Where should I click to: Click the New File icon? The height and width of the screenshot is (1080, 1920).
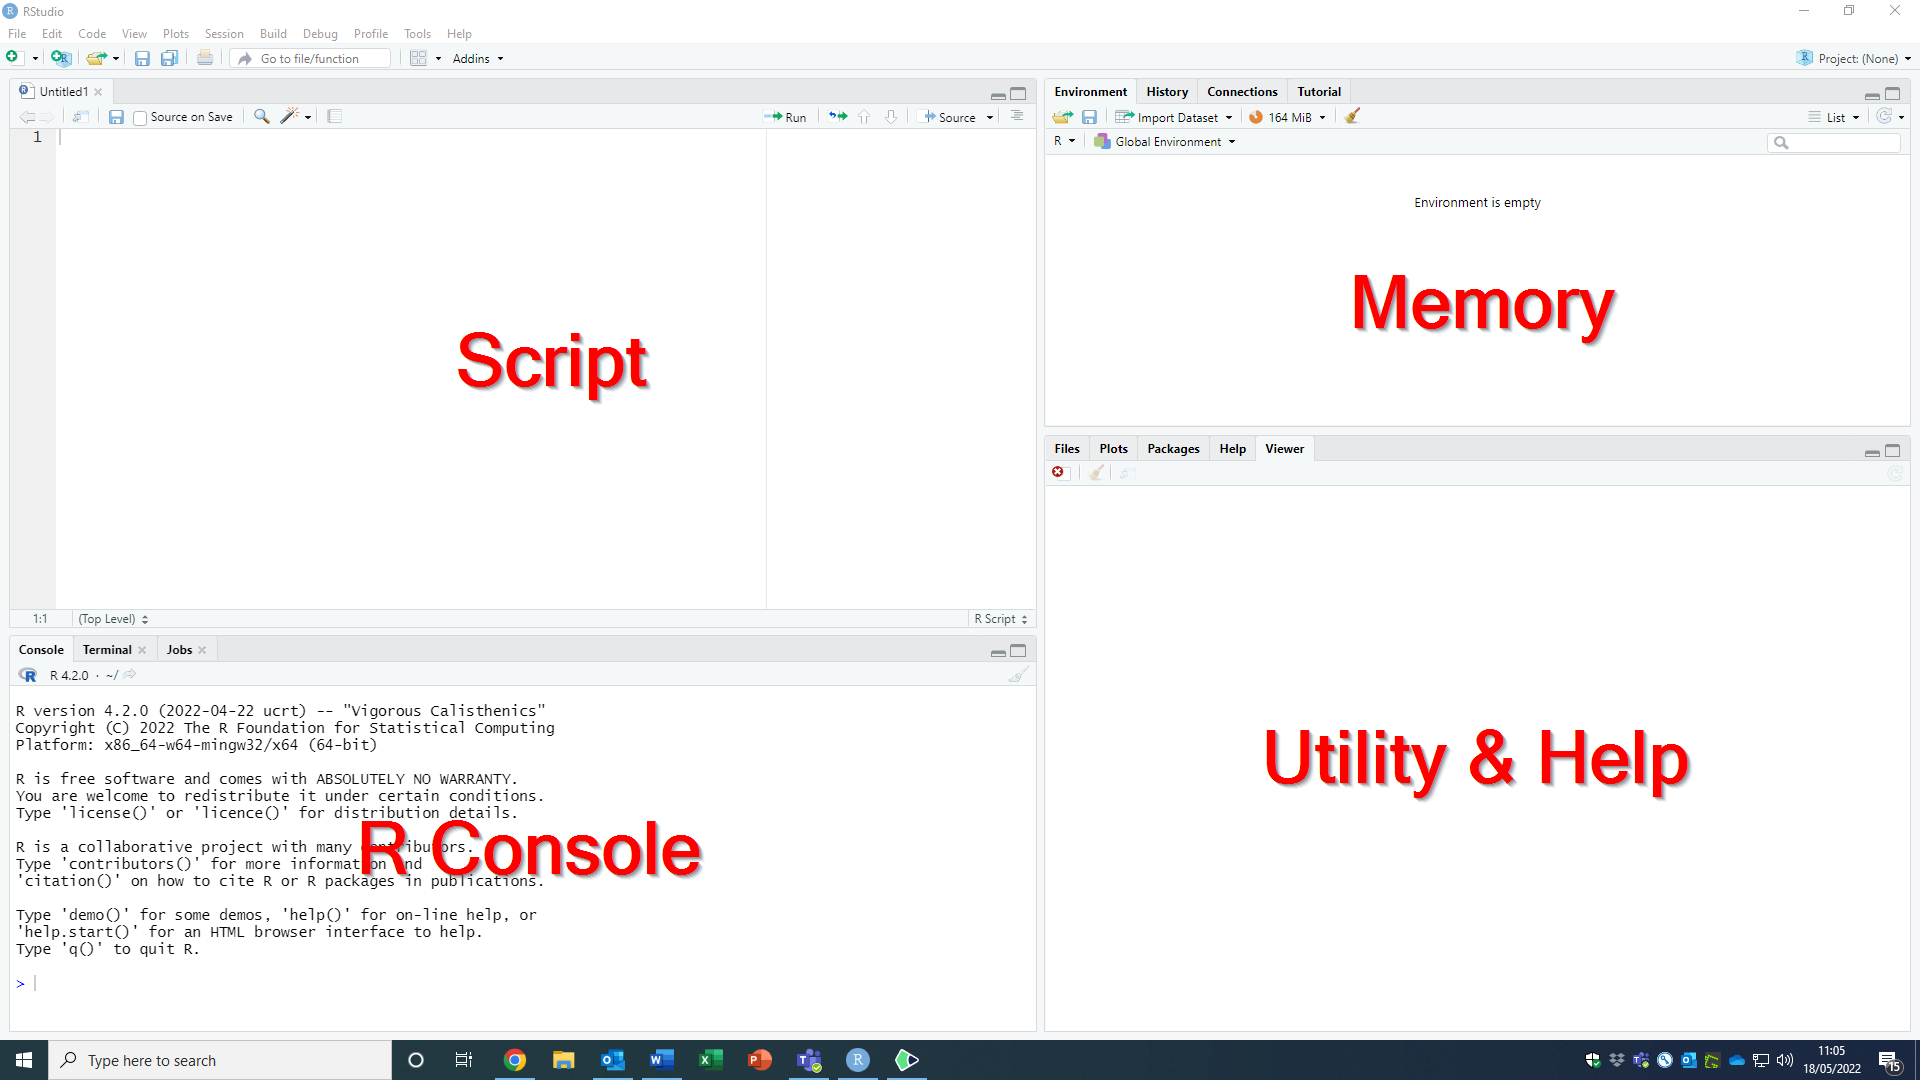(x=14, y=58)
